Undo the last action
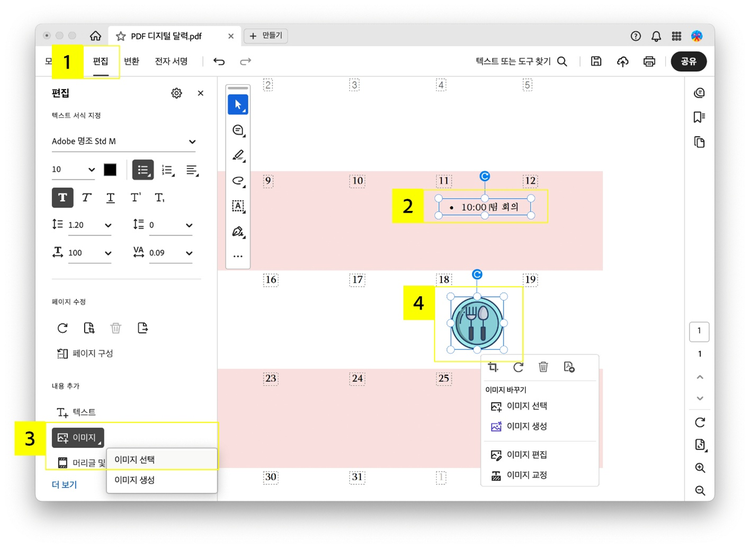 tap(219, 61)
